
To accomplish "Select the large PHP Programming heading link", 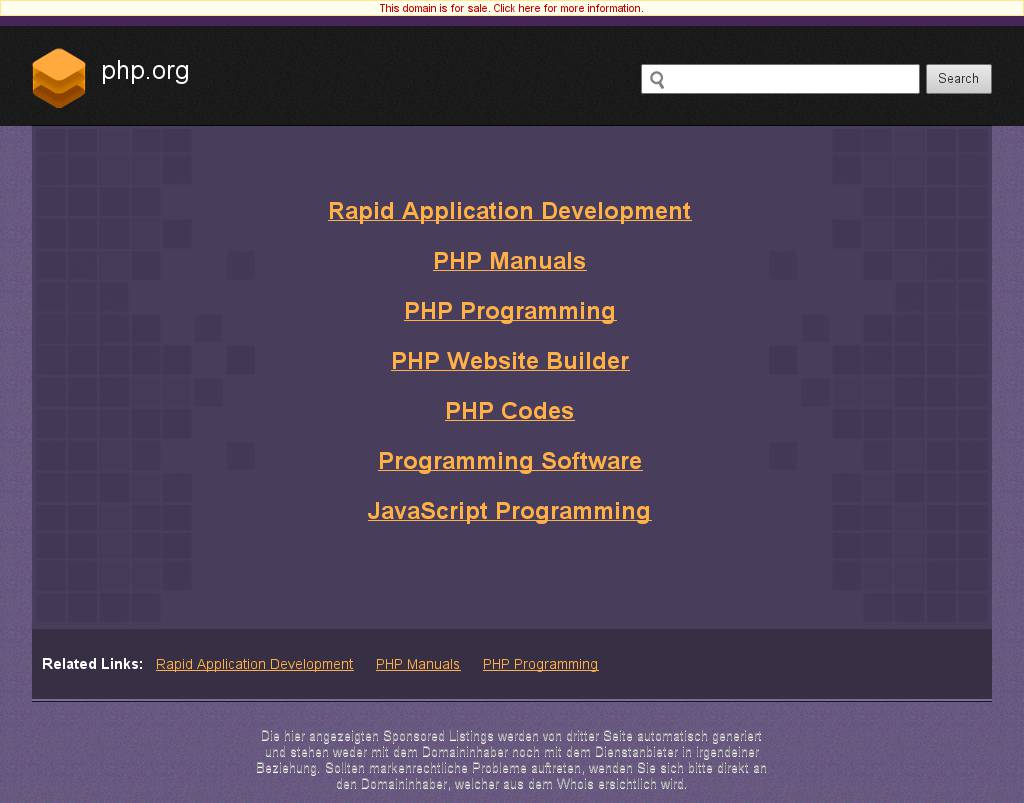I will [509, 311].
